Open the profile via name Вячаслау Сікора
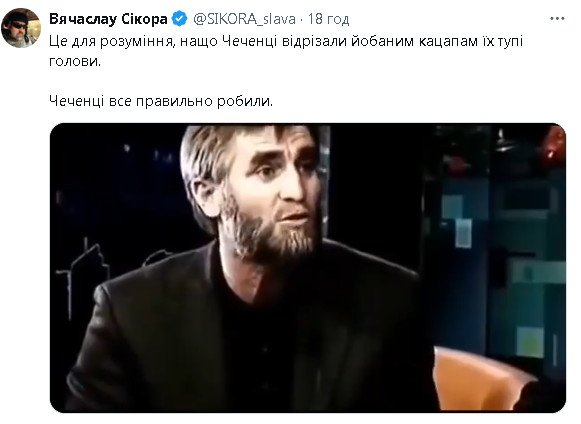Screen dimensions: 581x424 (108, 19)
